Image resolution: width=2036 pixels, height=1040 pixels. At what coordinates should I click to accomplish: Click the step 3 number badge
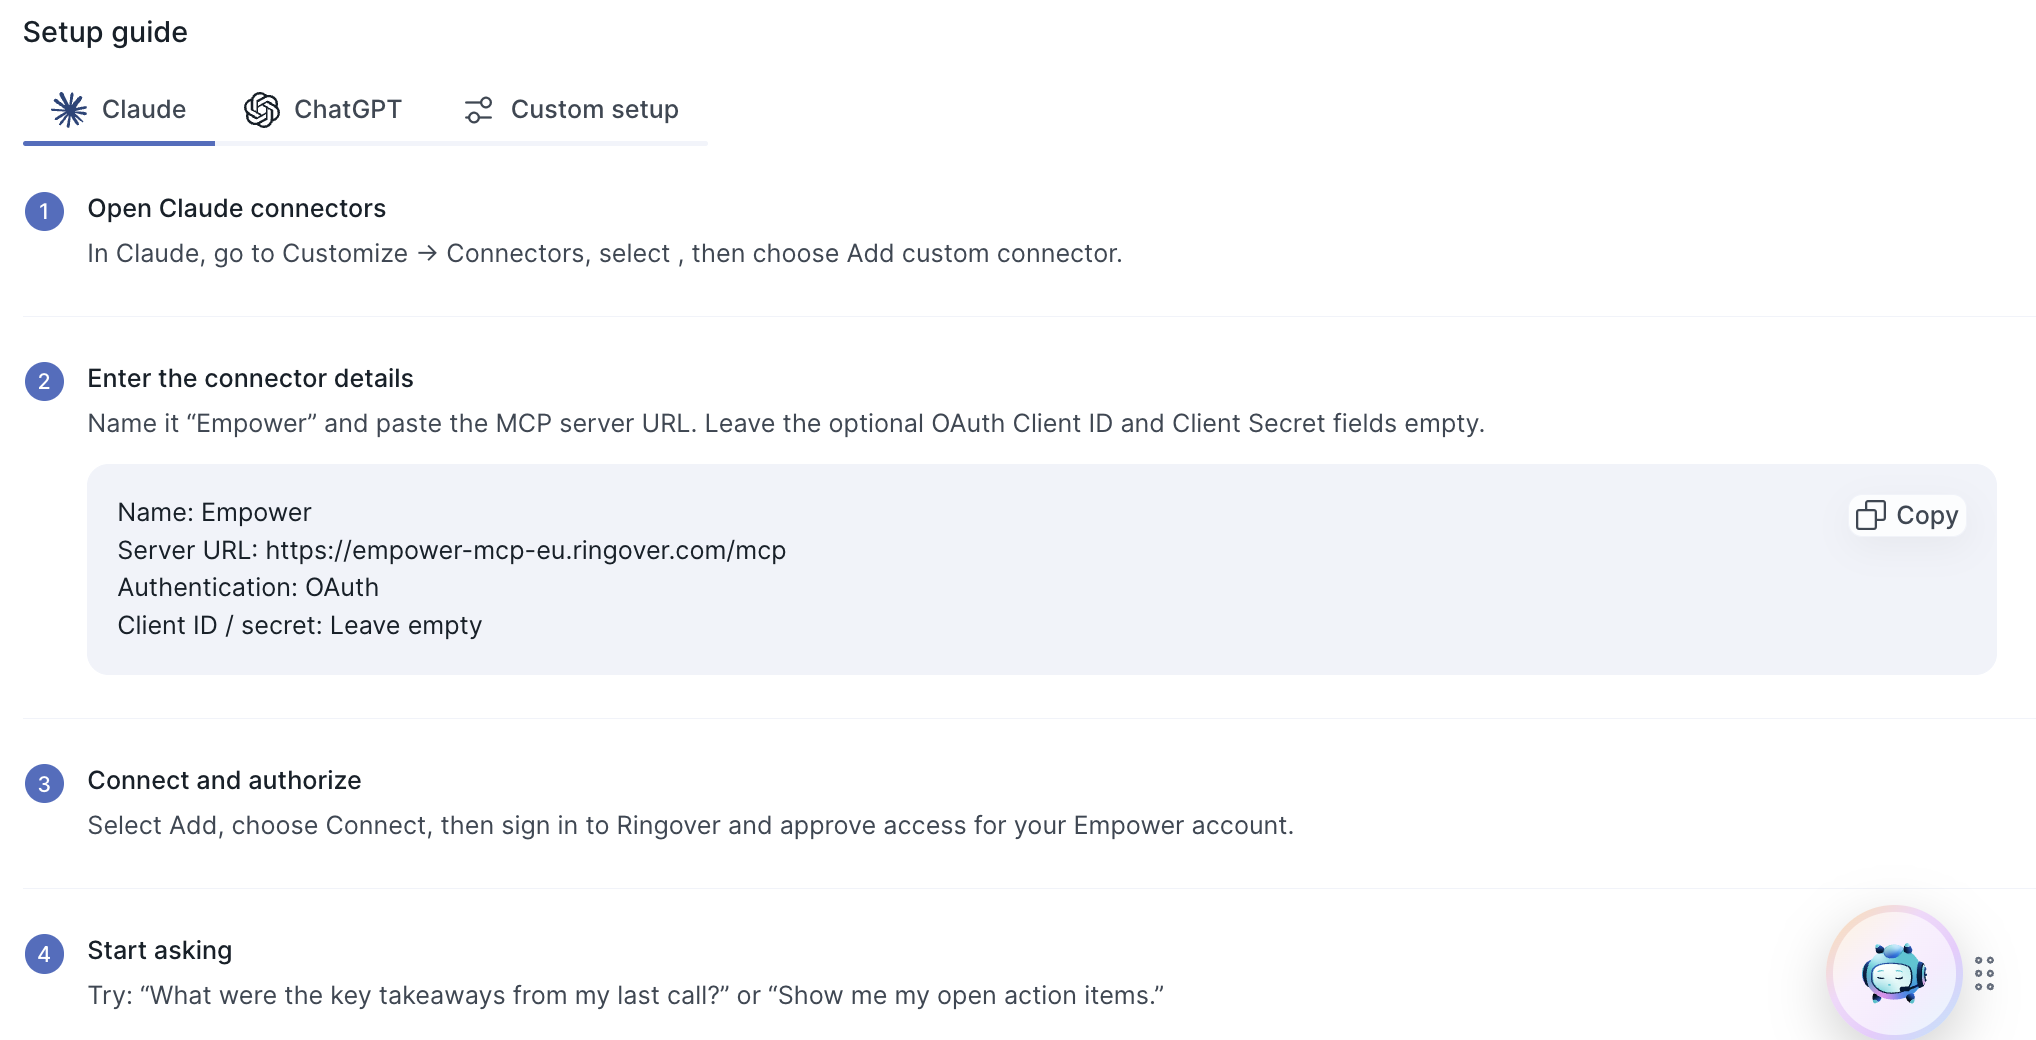(x=44, y=784)
